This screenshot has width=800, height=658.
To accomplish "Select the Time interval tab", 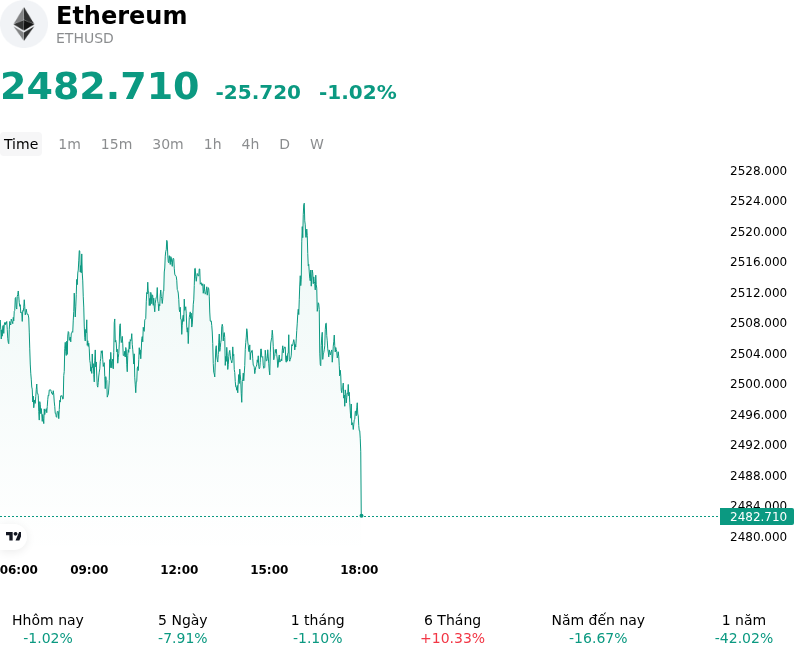I will [21, 144].
